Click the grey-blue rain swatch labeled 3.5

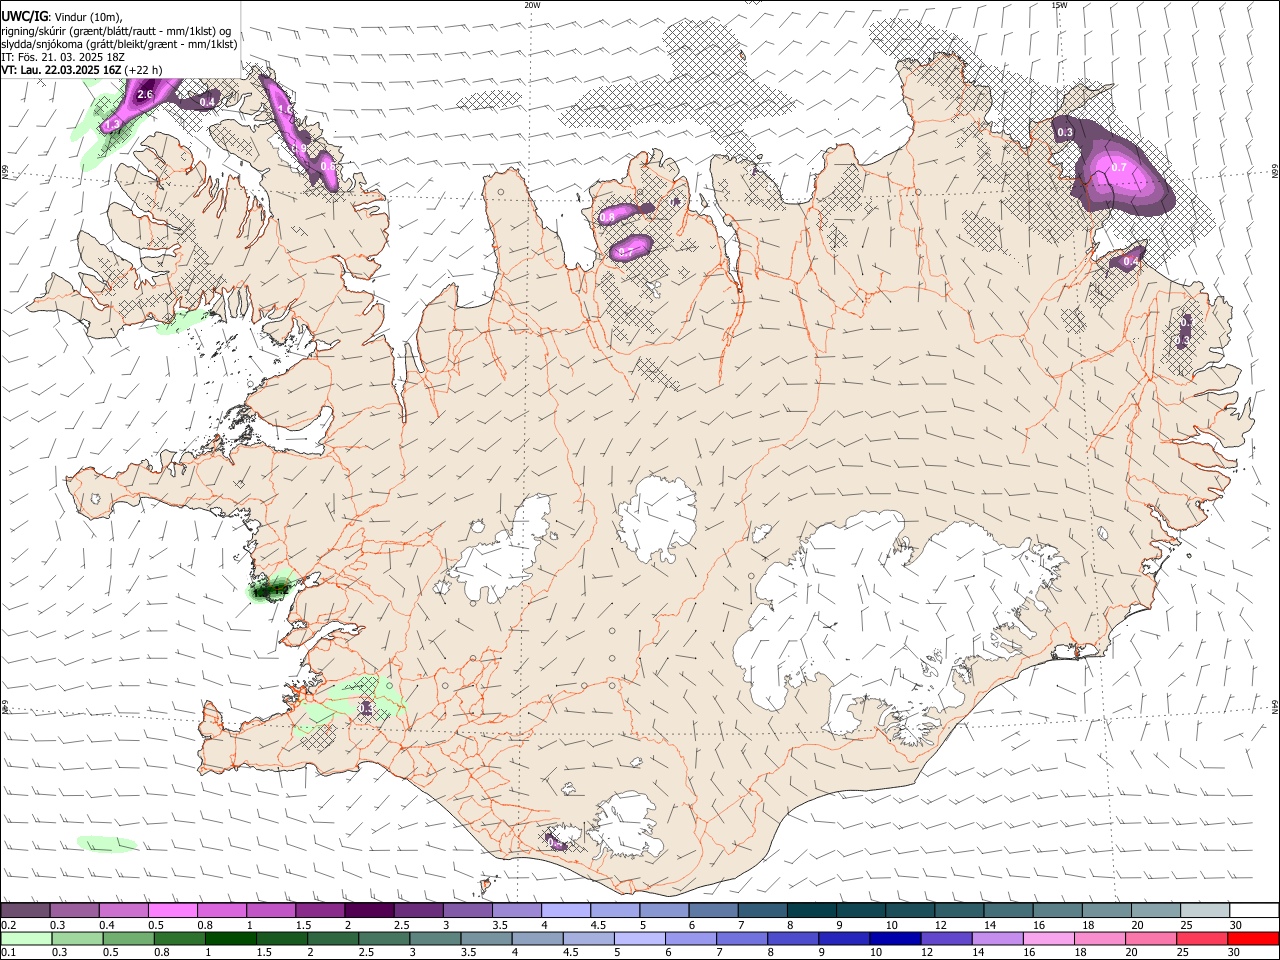click(485, 938)
